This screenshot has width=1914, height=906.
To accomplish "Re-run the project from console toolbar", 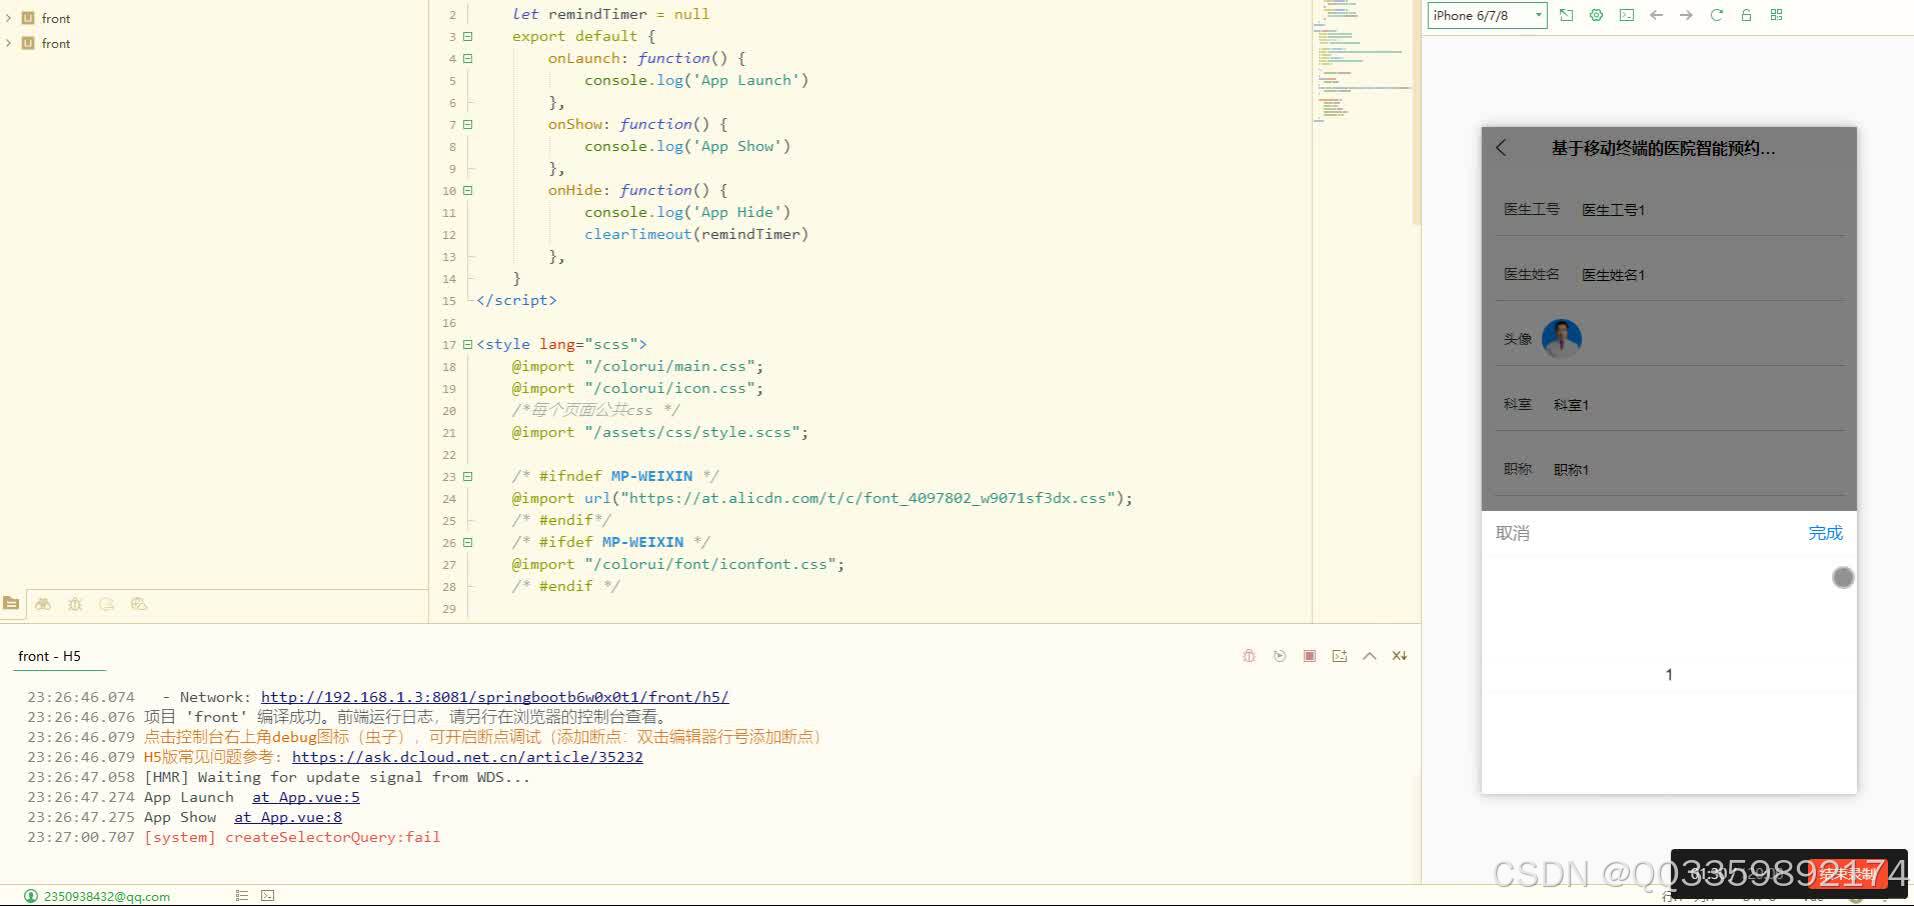I will click(x=1279, y=656).
